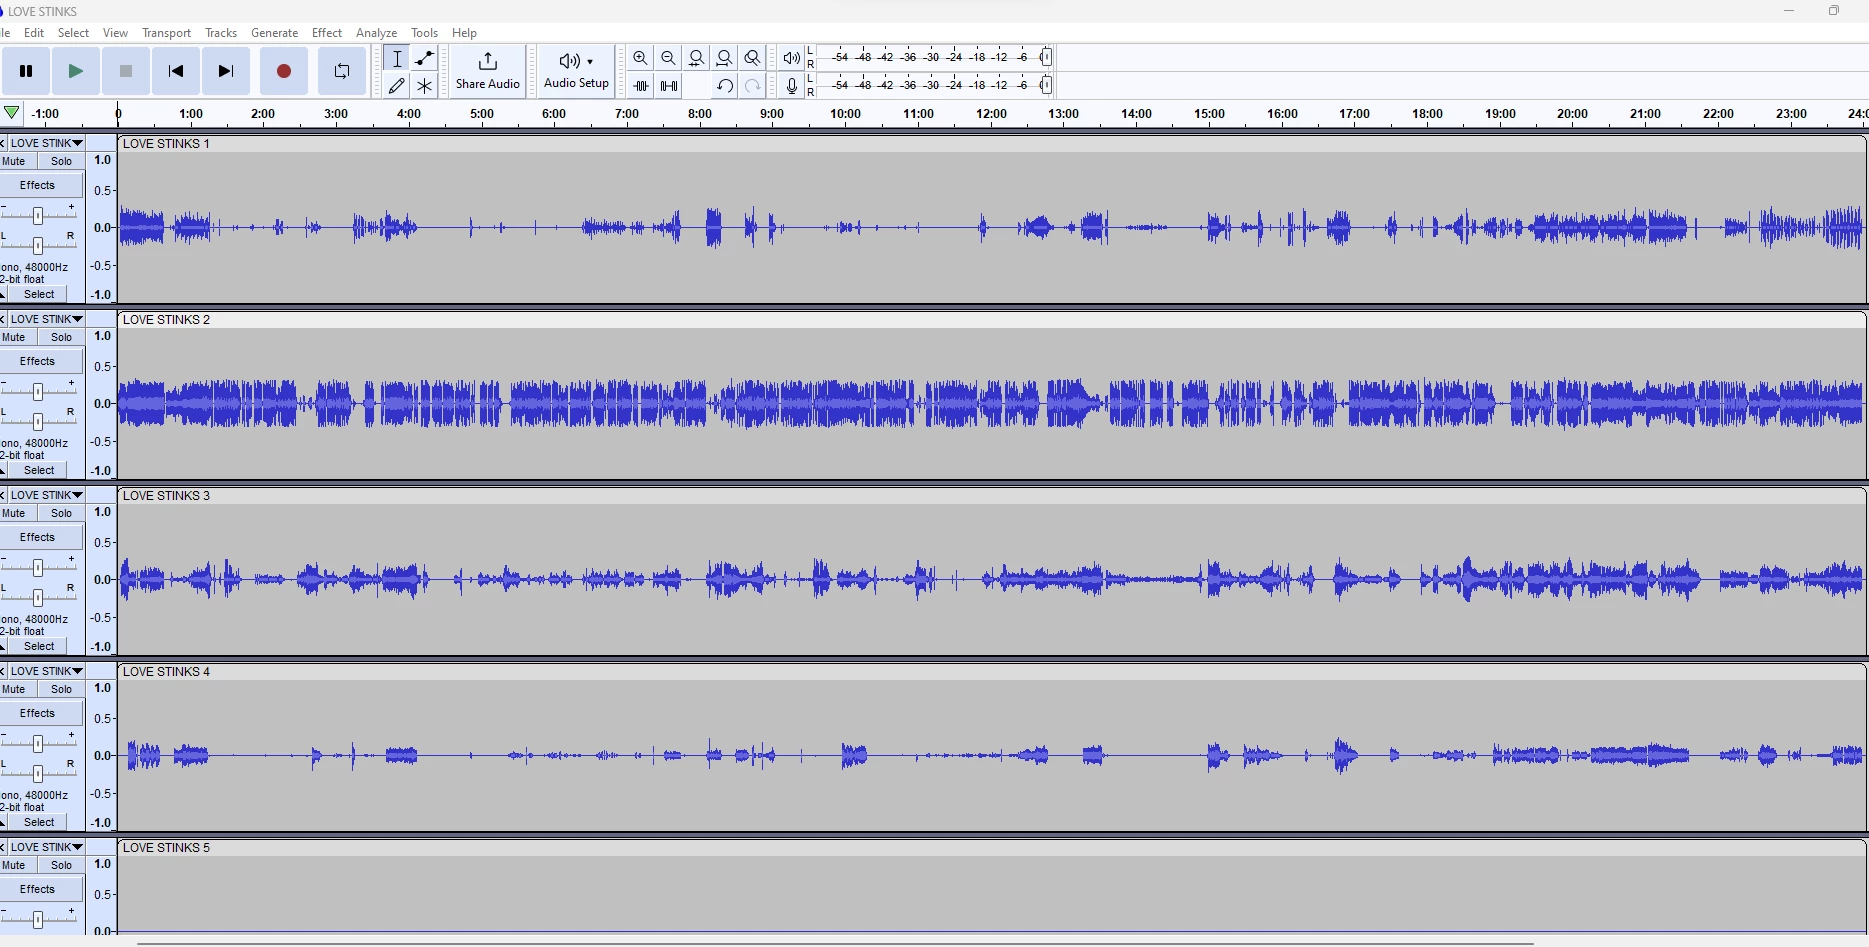Select the Selection (I-beam) tool
The height and width of the screenshot is (947, 1869).
pos(397,58)
